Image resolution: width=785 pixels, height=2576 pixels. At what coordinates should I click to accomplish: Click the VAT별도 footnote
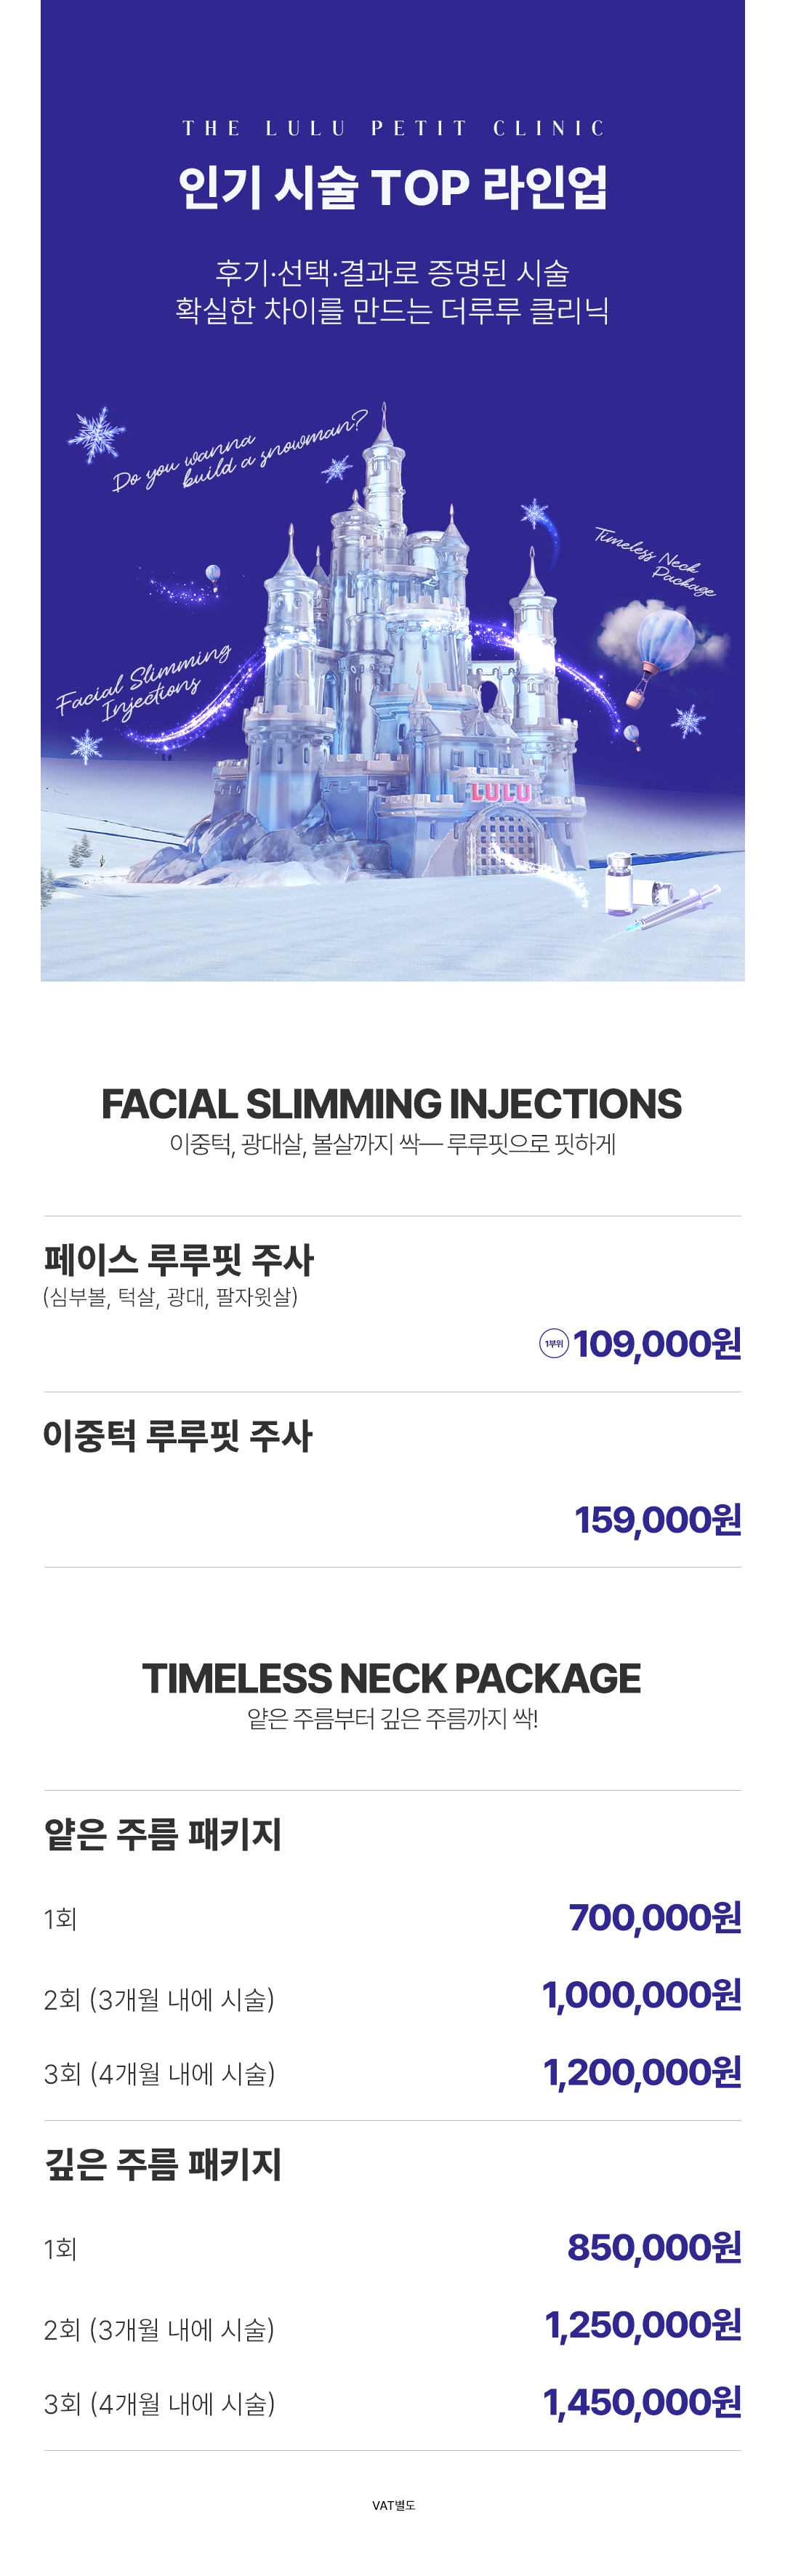click(x=393, y=2505)
